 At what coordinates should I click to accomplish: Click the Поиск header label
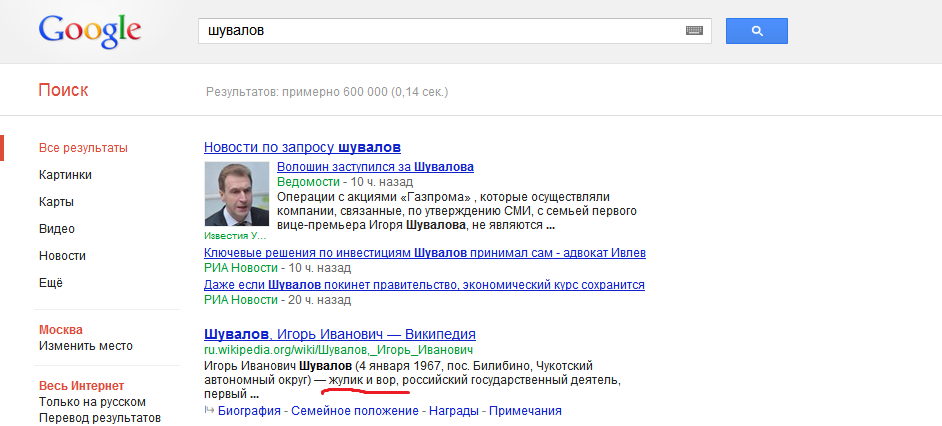[63, 90]
